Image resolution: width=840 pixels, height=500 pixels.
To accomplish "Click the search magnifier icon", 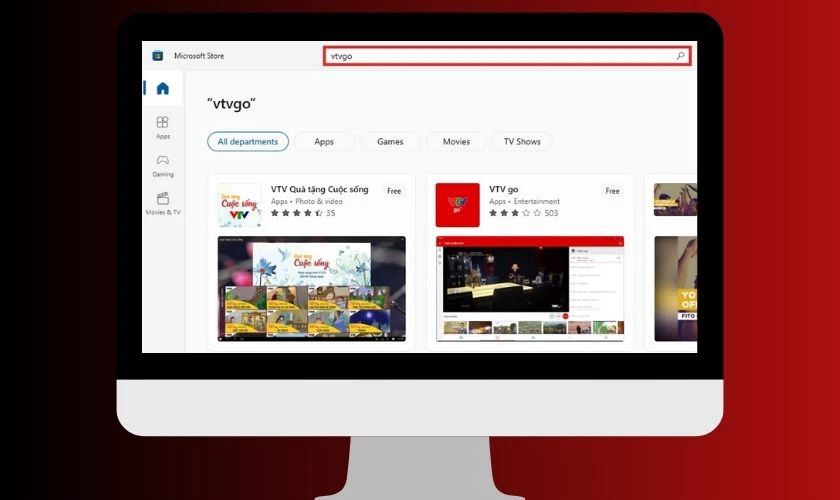I will pyautogui.click(x=680, y=56).
